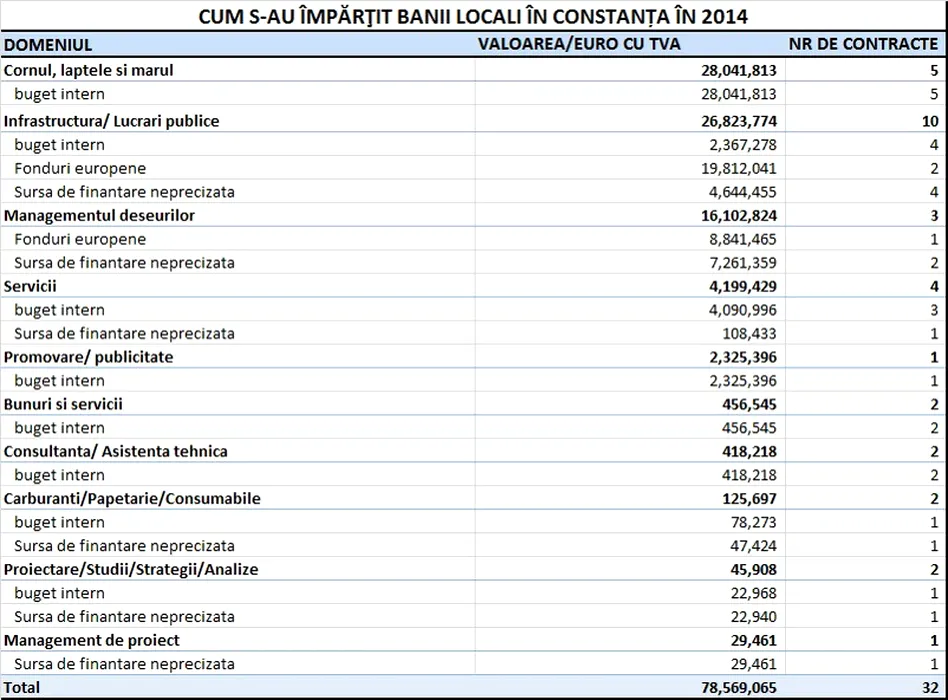This screenshot has width=948, height=700.
Task: Click the Management de proiect category
Action: click(x=92, y=640)
